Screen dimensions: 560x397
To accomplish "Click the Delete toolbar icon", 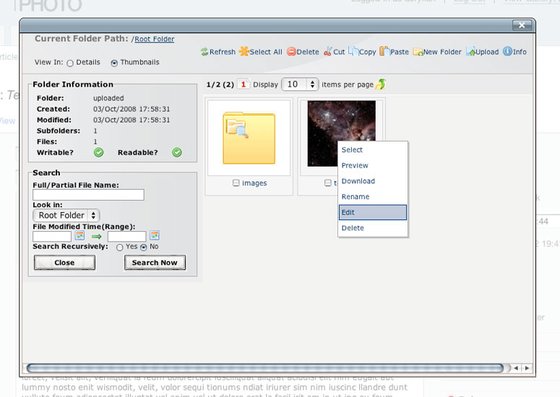I will (291, 52).
